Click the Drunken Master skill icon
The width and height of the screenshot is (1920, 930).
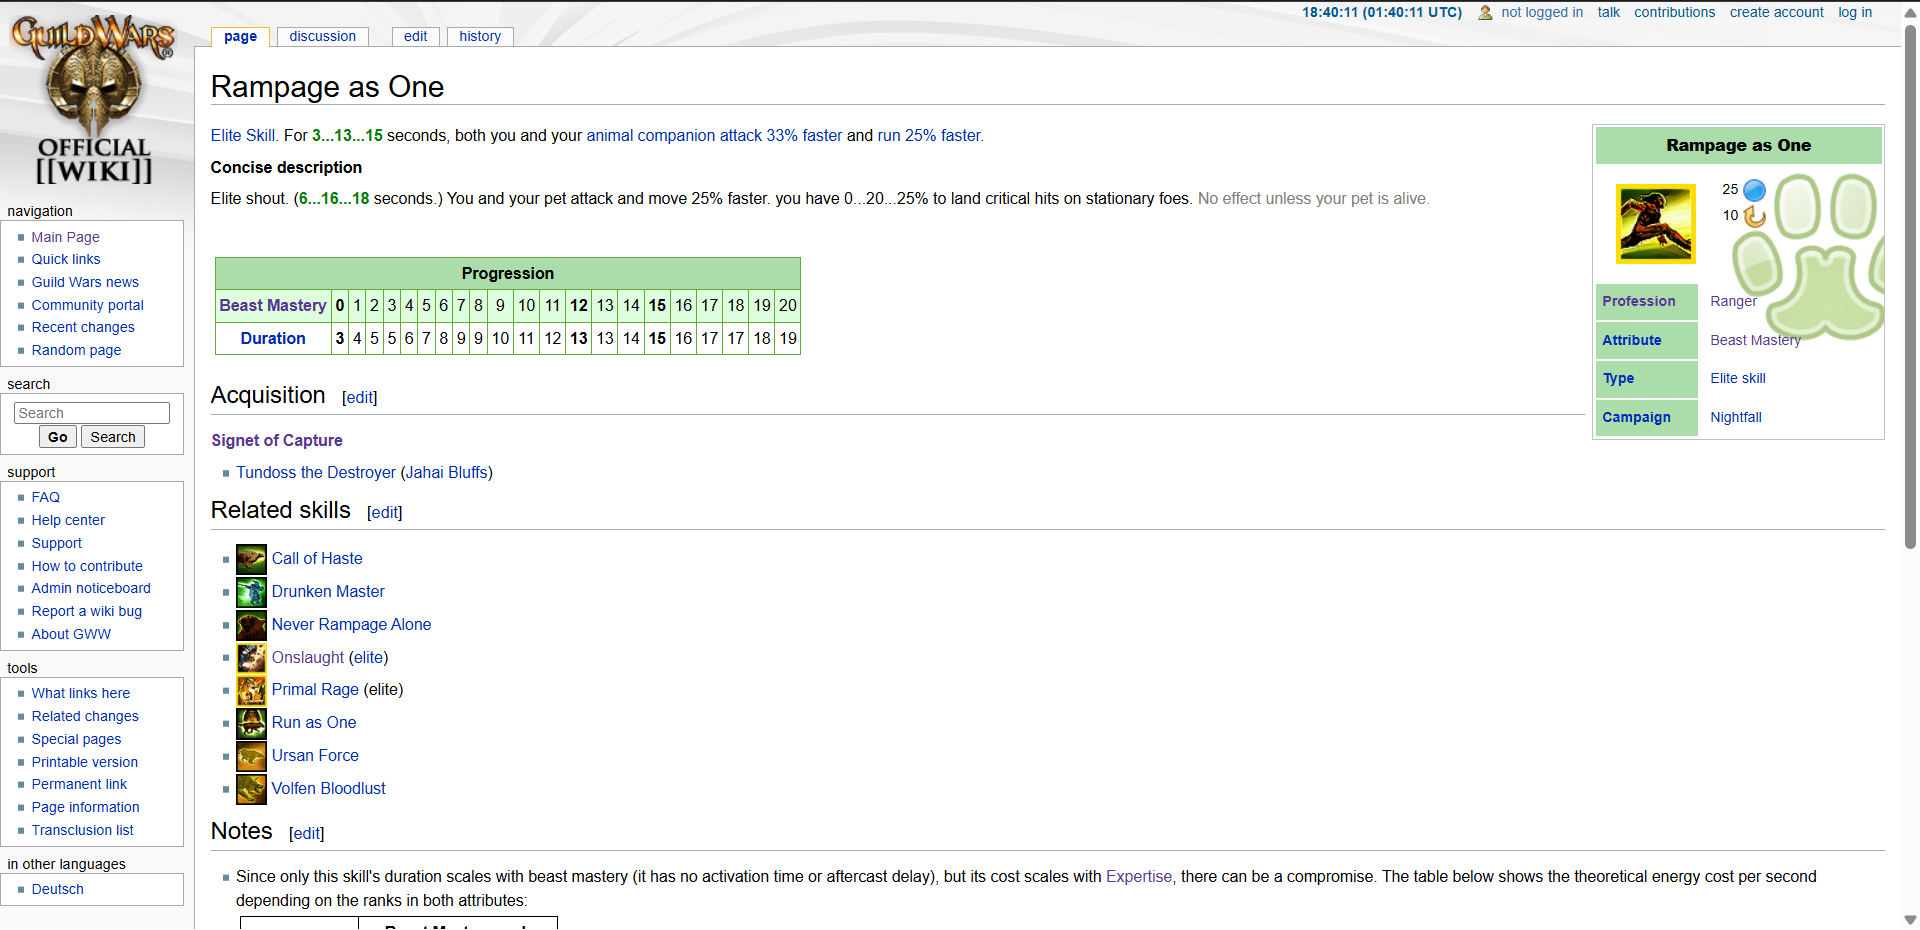coord(251,592)
